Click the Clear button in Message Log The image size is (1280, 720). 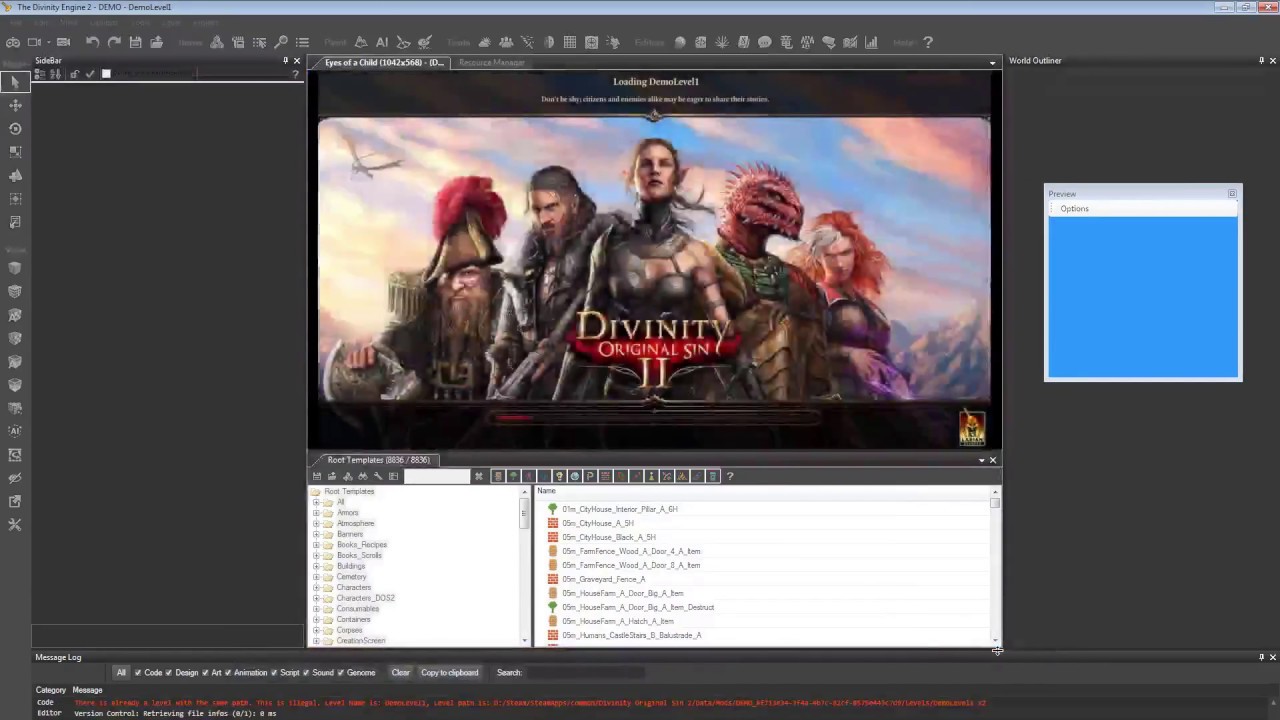tap(401, 672)
